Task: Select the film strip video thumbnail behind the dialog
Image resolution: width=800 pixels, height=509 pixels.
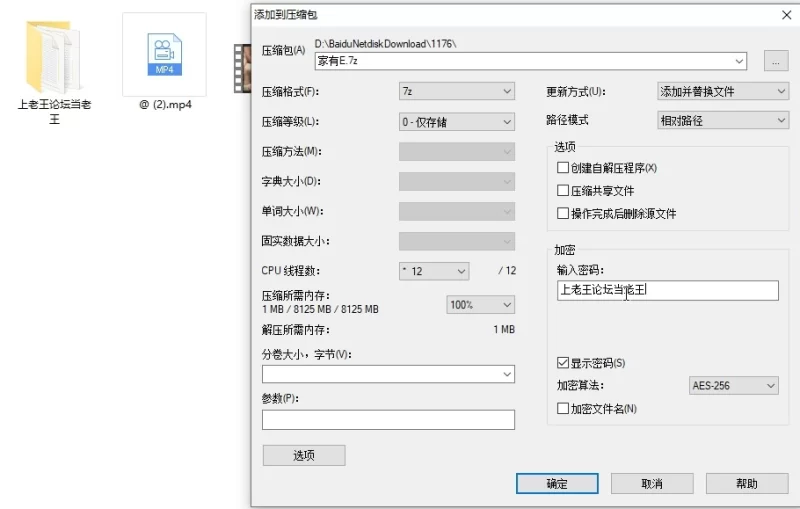Action: click(x=242, y=68)
